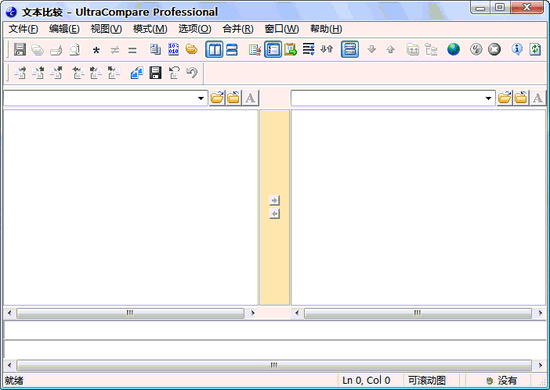Toggle the vertical side-by-side layout button
The image size is (550, 390).
pos(214,49)
